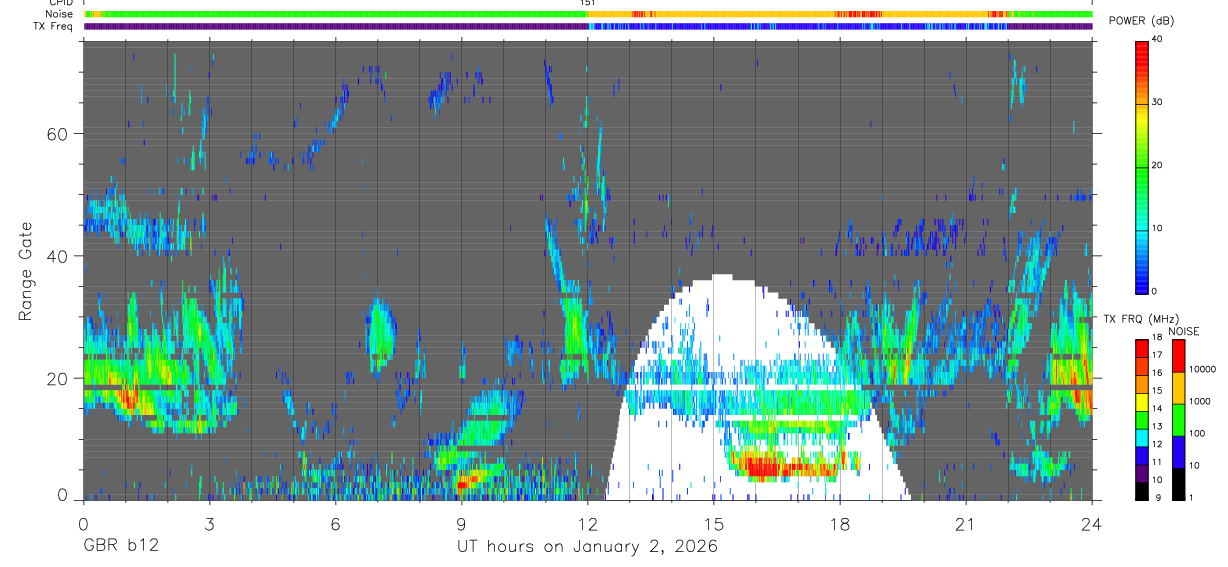Screen dimensions: 1228x567
Task: Click the 10 label on POWER scale
Action: 1159,228
